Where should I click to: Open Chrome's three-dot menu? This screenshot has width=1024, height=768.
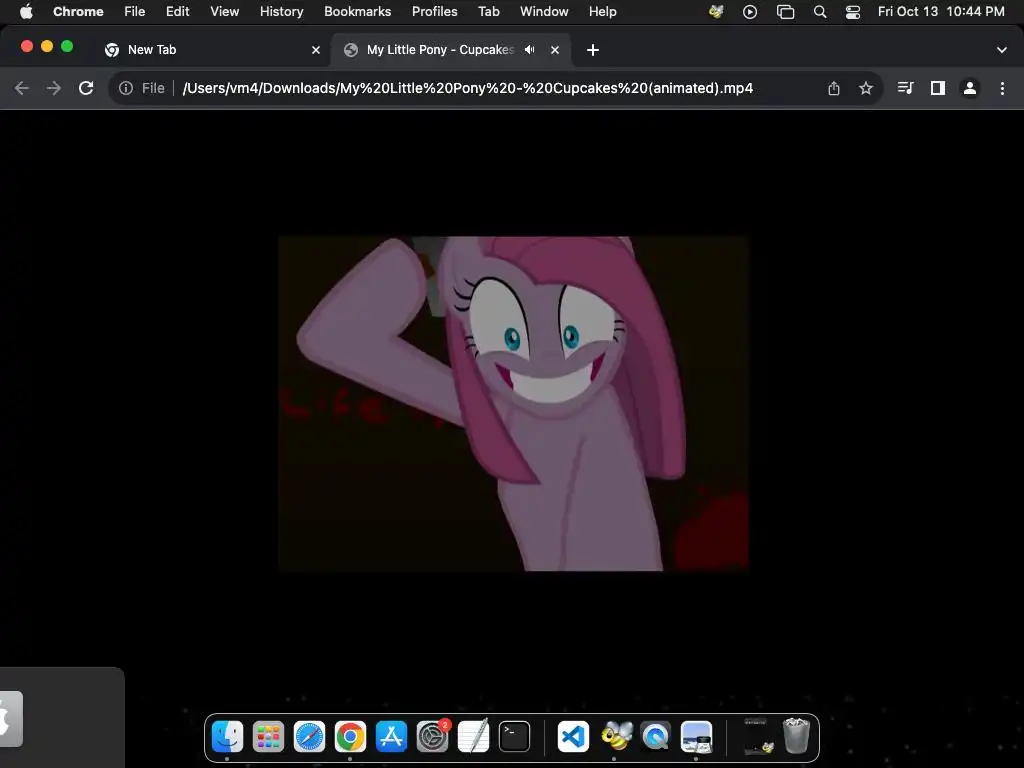pos(1002,88)
